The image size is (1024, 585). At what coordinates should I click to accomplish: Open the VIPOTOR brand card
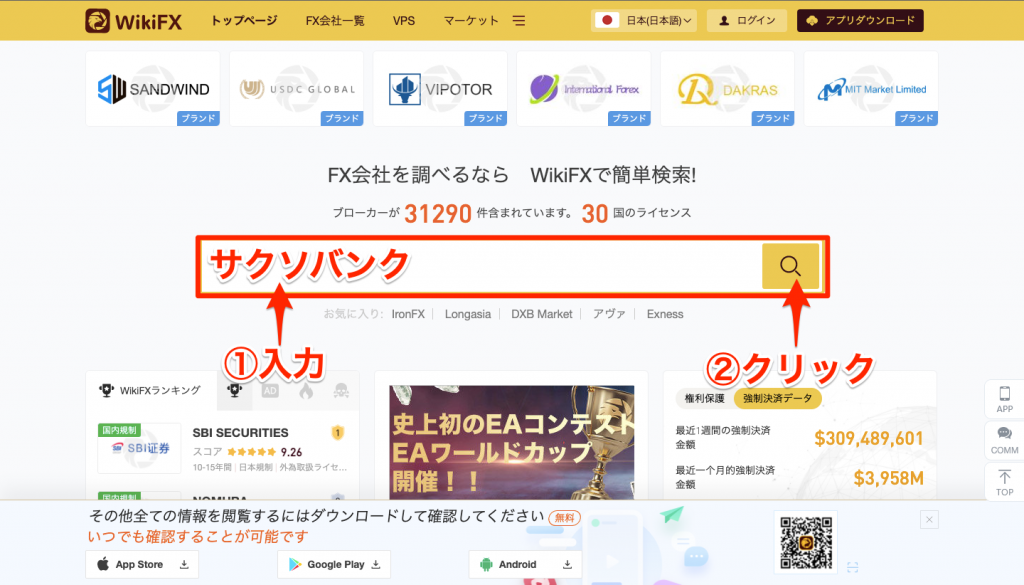[440, 89]
